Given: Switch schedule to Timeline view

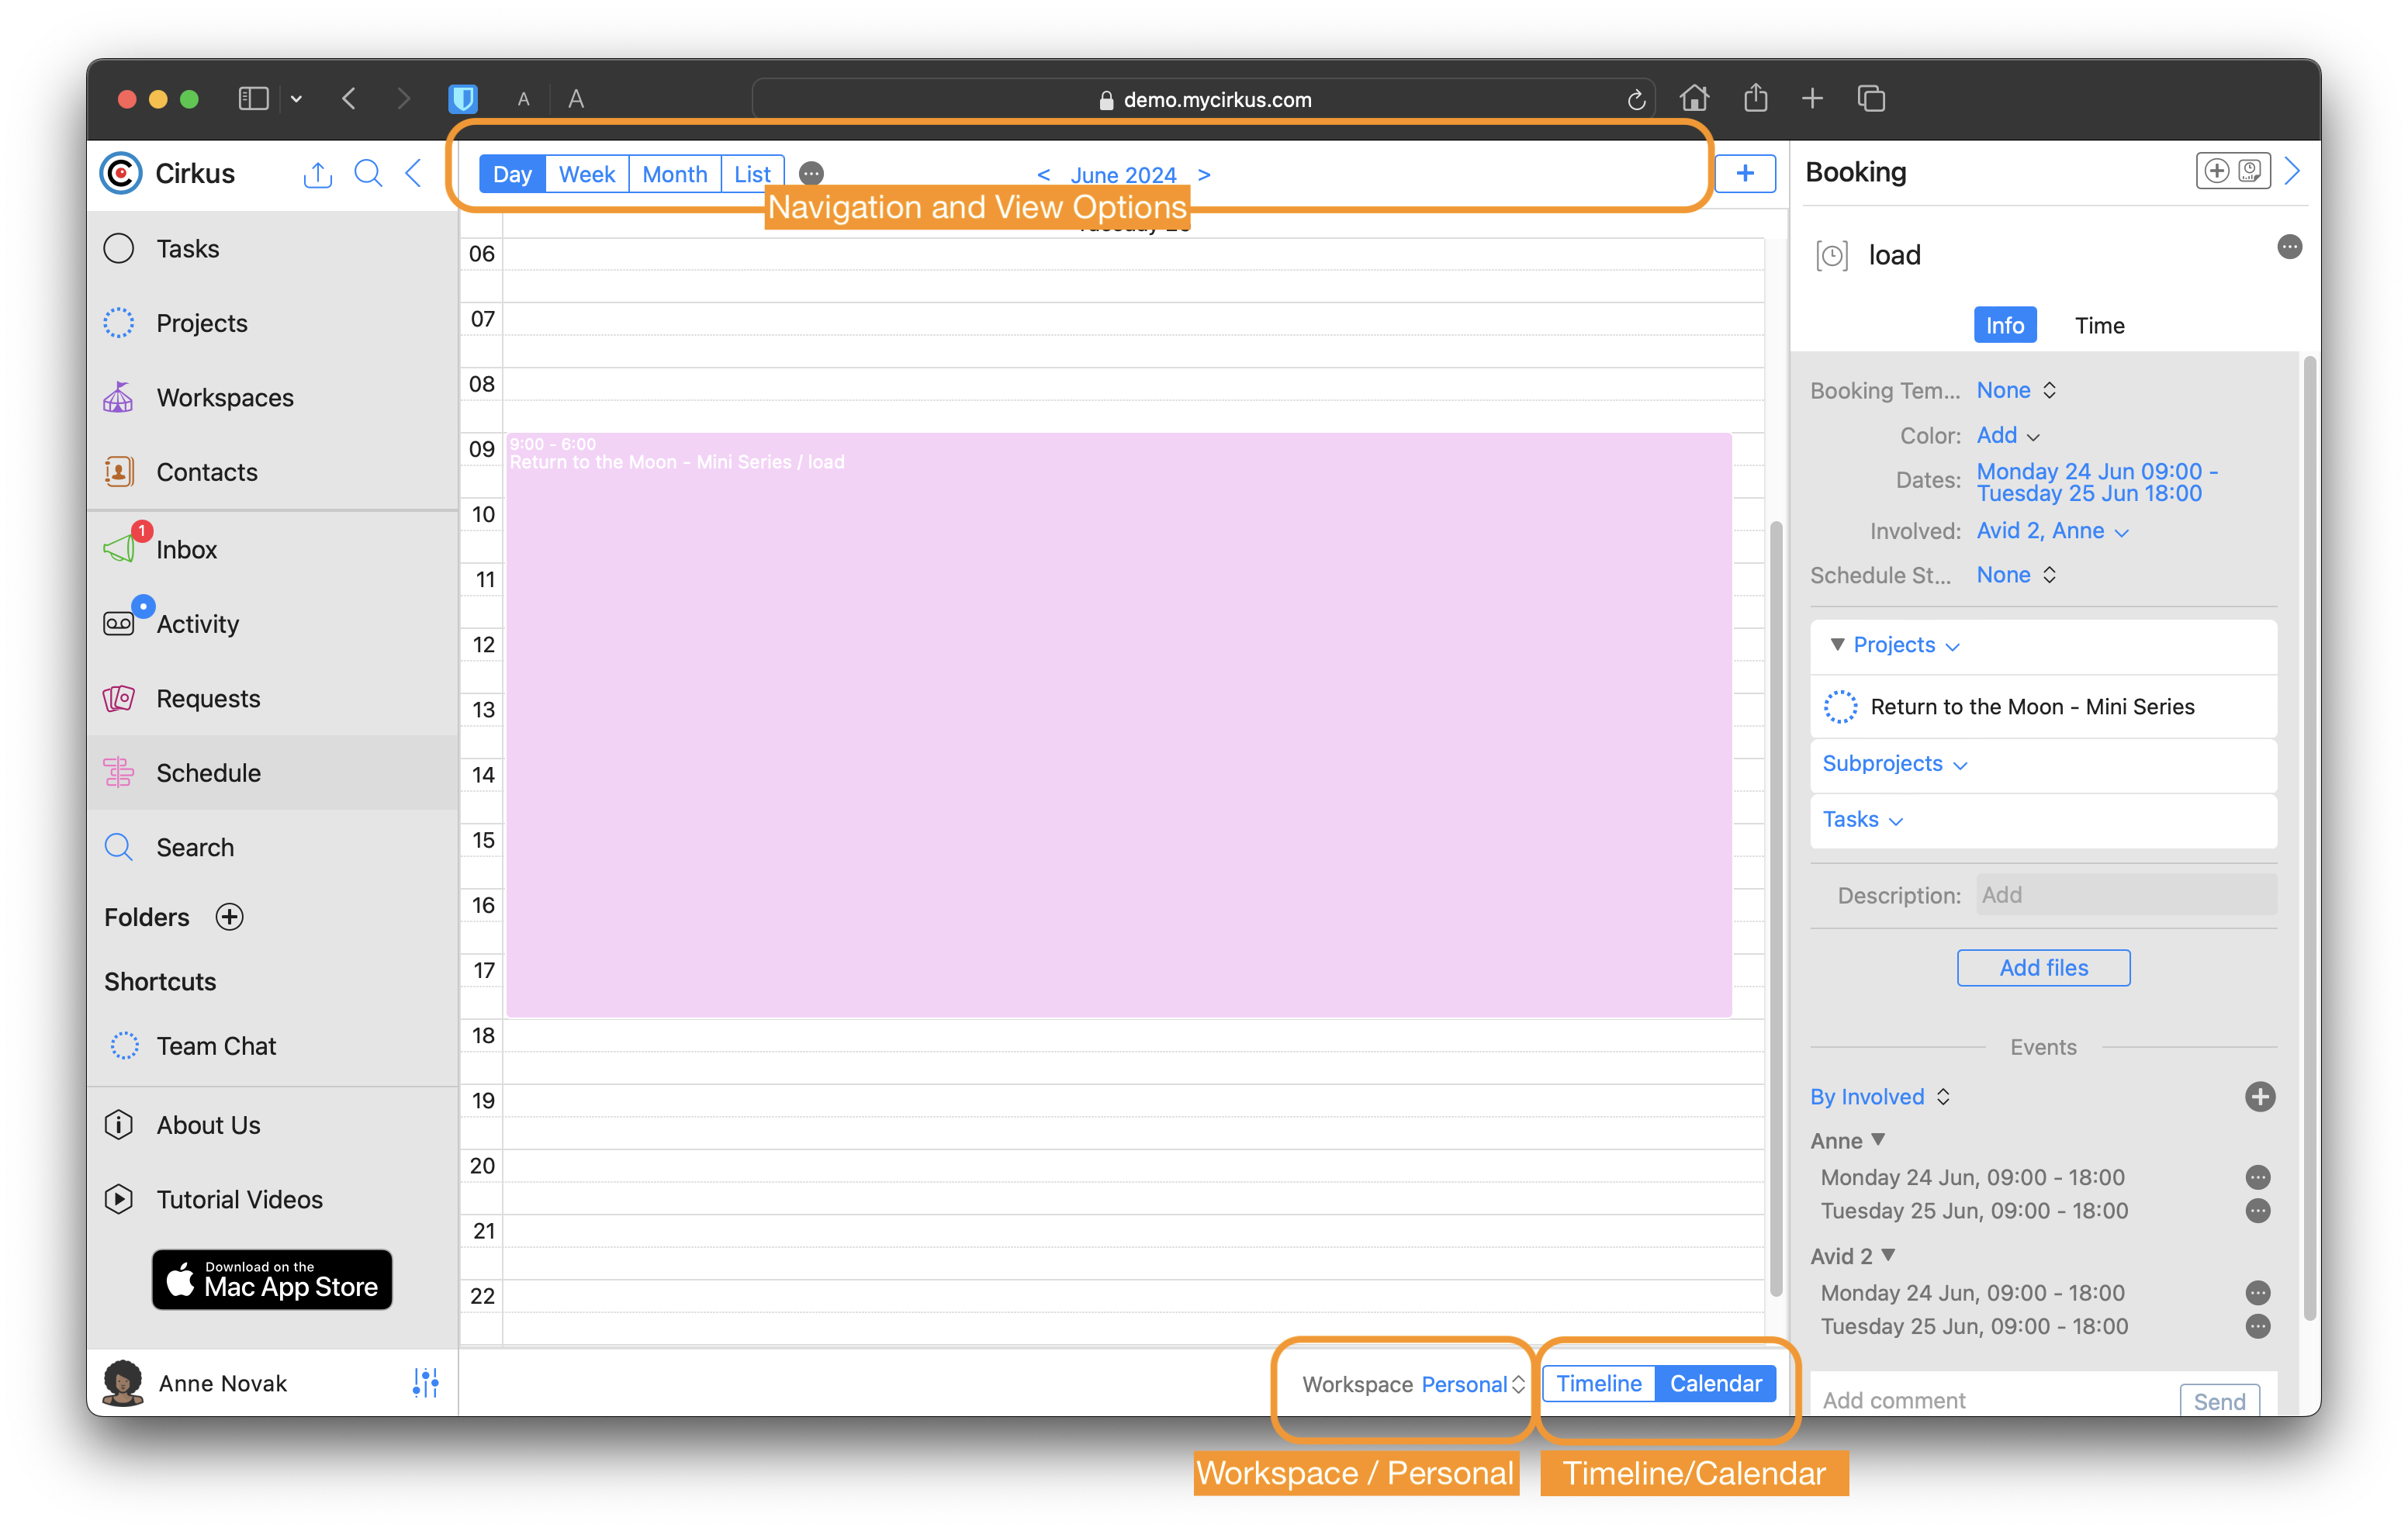Looking at the screenshot, I should pyautogui.click(x=1598, y=1383).
